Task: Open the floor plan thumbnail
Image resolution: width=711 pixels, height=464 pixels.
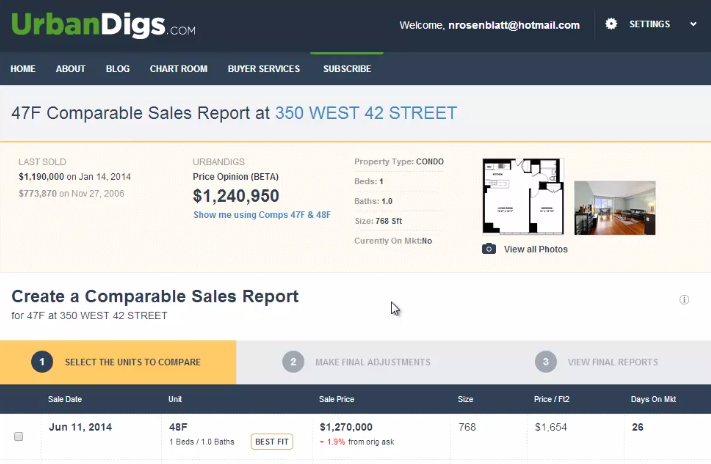Action: pos(523,196)
